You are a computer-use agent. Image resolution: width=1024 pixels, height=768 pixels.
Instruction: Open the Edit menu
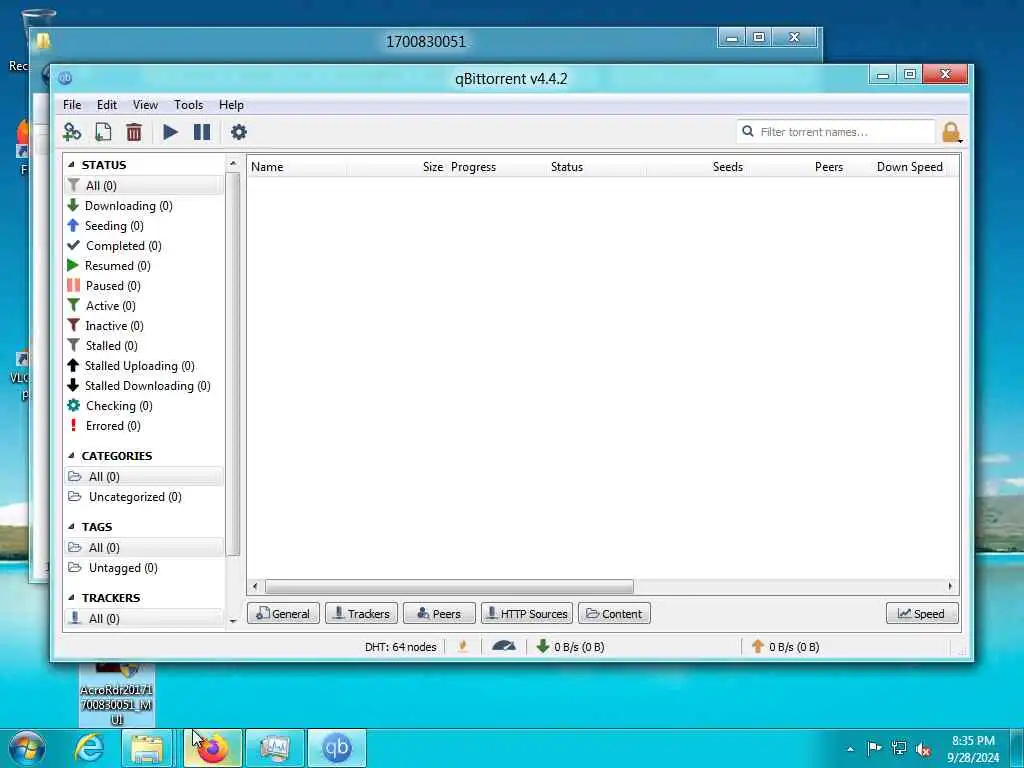point(106,104)
